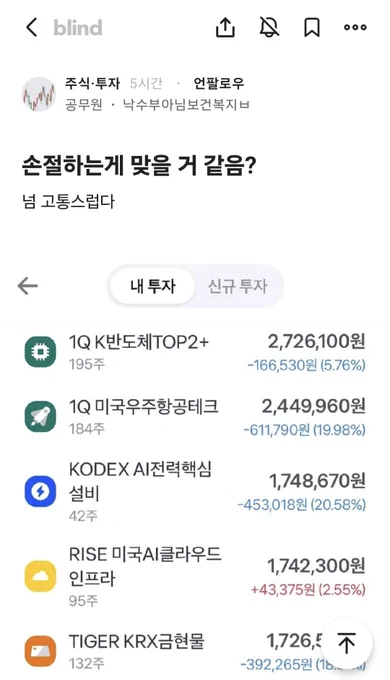
Task: Tap the green chip icon for 1Q K반도체TOP2+
Action: point(40,352)
